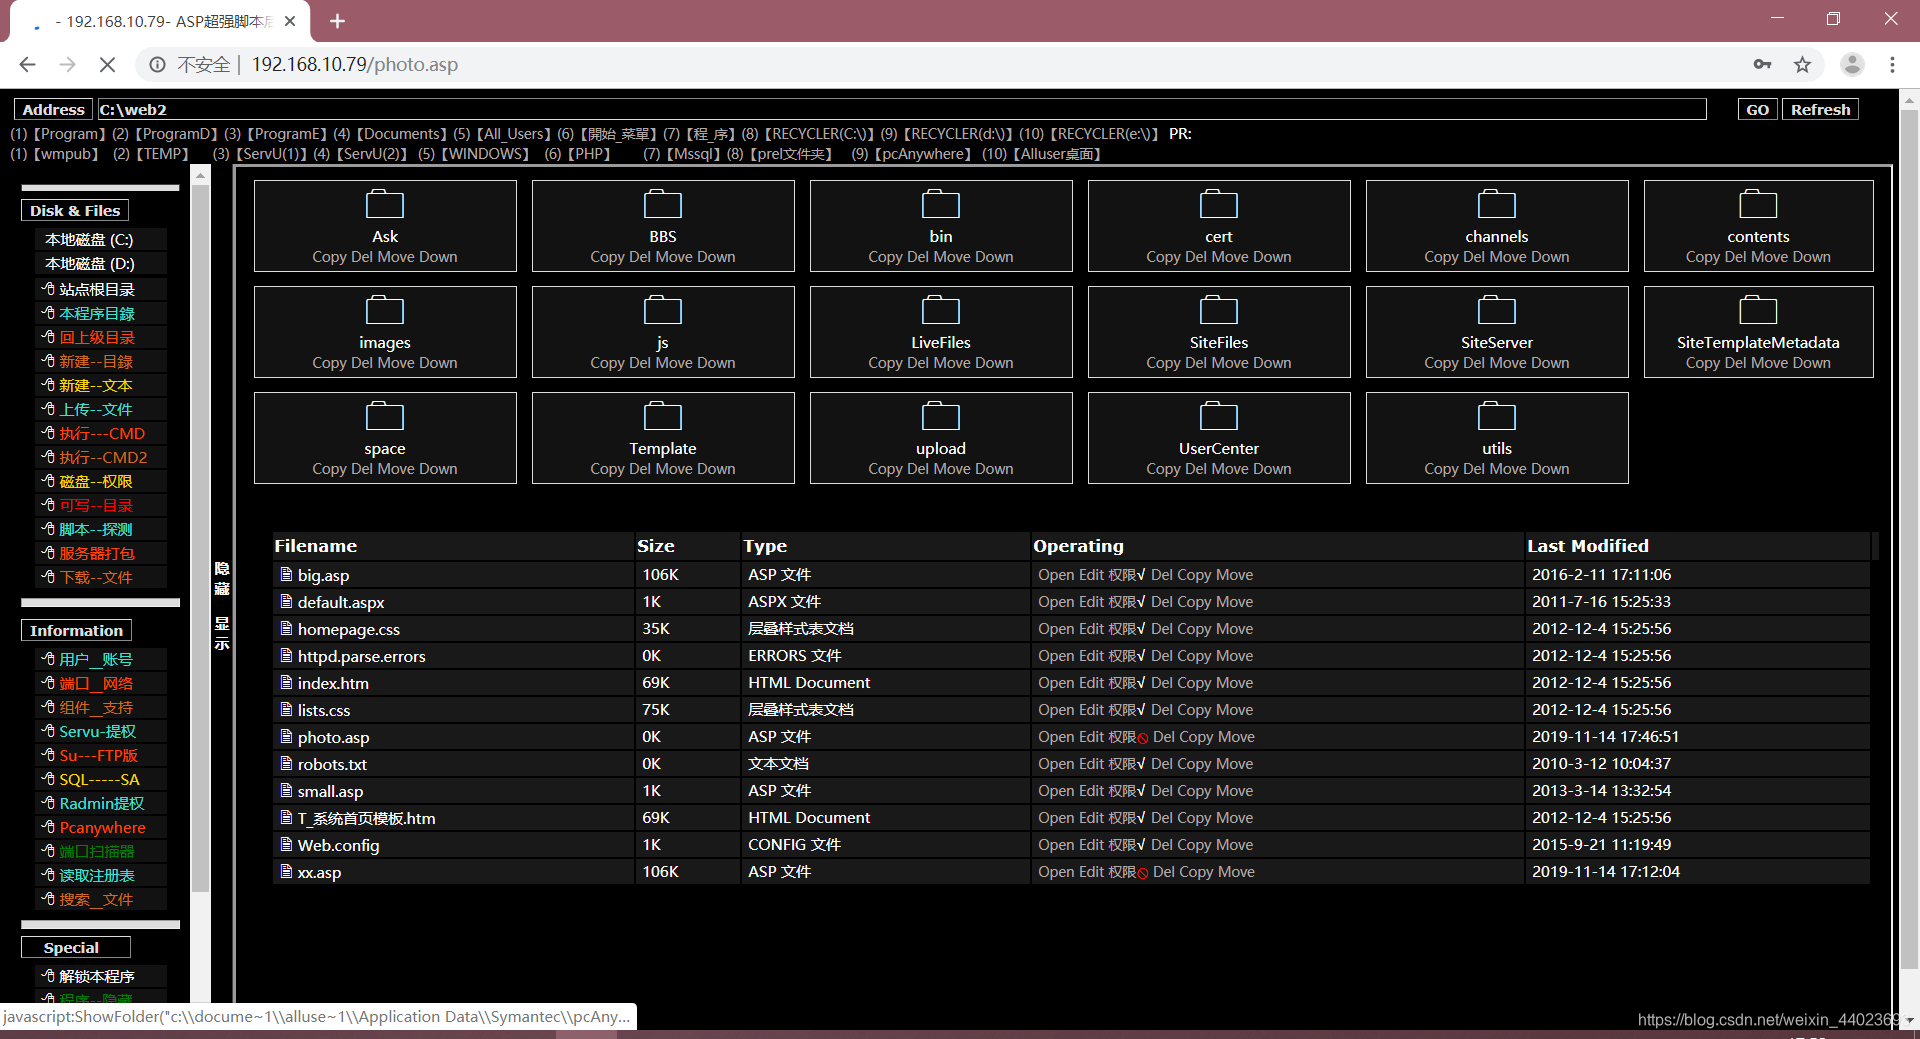Open the channels folder icon
1920x1039 pixels.
coord(1497,205)
